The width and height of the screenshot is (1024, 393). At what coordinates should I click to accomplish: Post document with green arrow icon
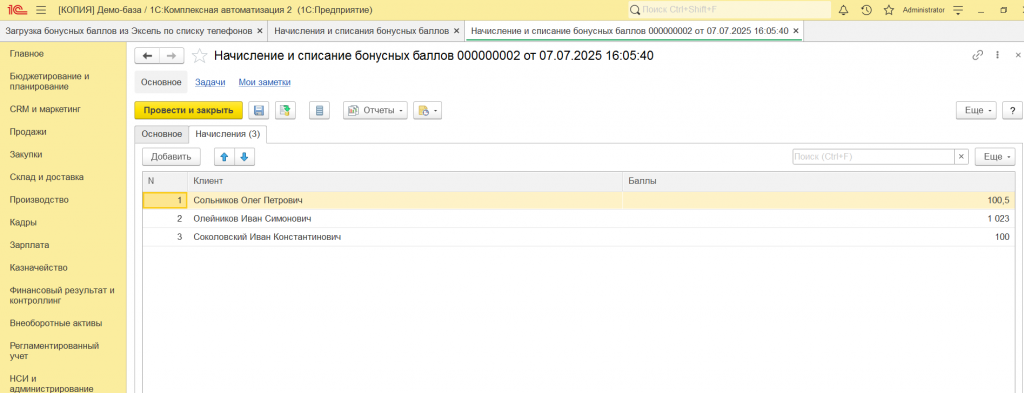[285, 110]
